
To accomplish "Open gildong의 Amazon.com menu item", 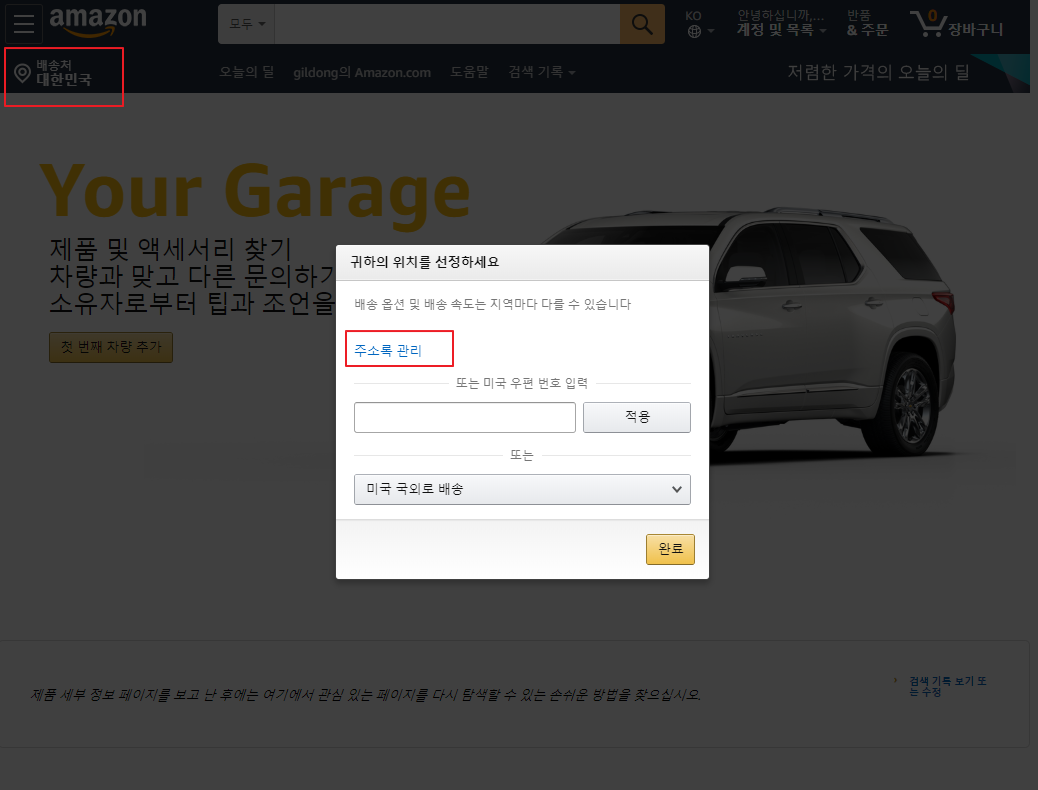I will (362, 73).
